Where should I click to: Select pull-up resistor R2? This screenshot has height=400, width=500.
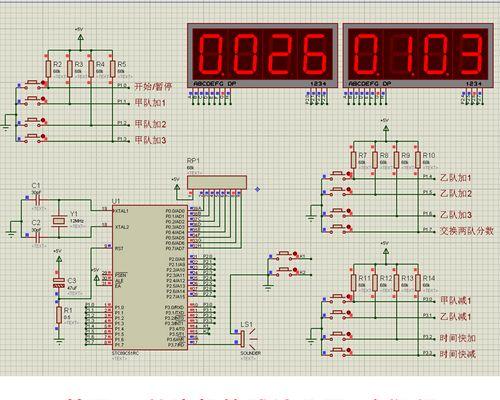[48, 69]
